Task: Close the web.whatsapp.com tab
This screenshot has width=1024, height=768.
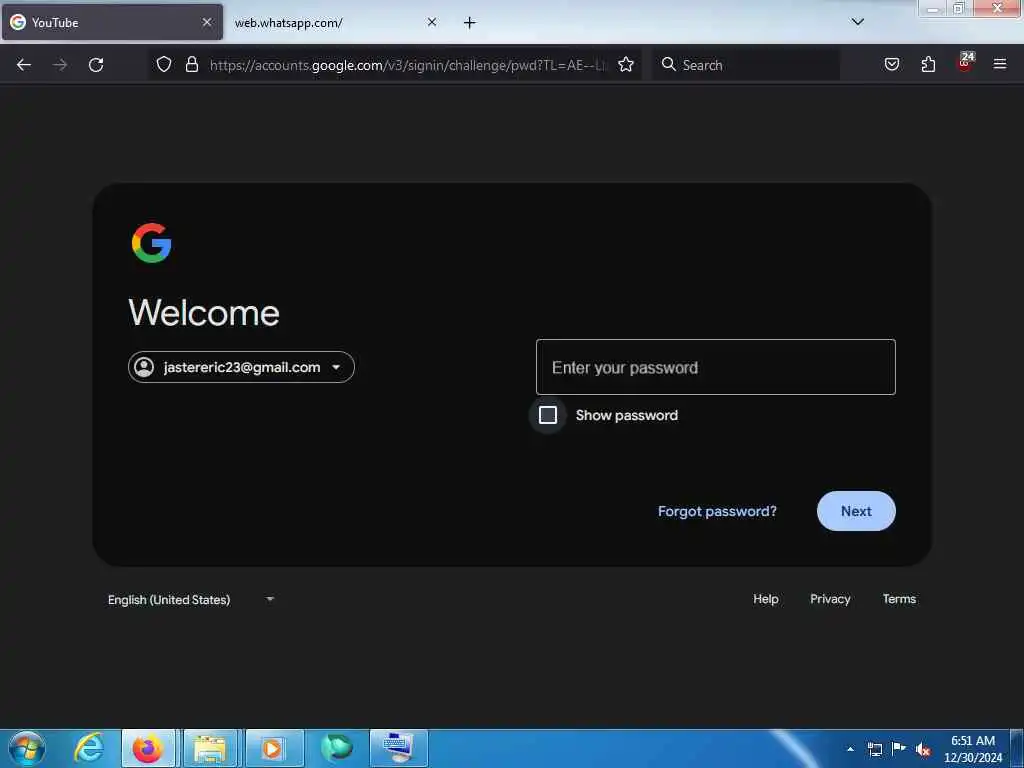Action: pyautogui.click(x=432, y=22)
